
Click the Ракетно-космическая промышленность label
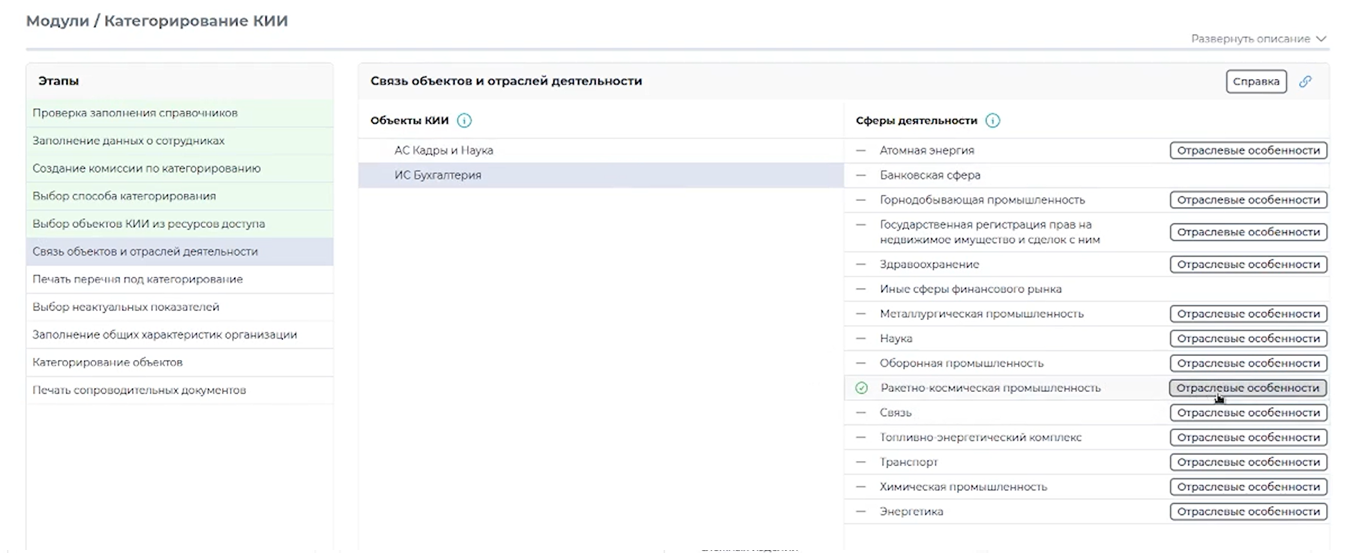click(991, 388)
